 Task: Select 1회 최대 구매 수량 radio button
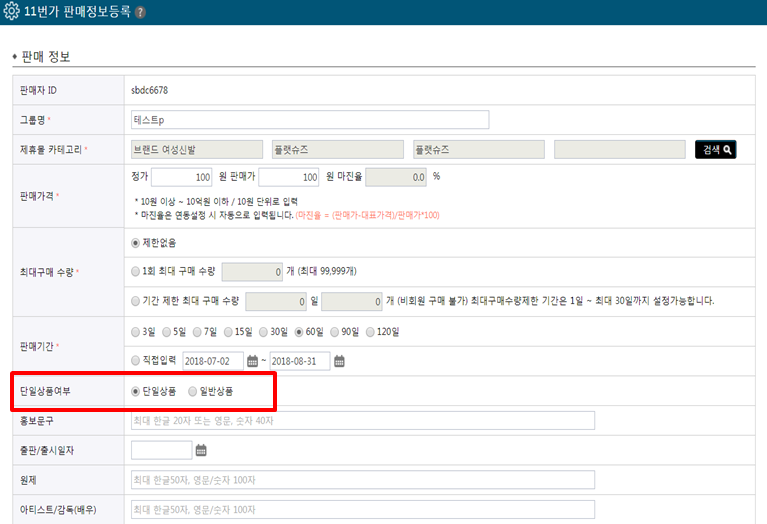(x=136, y=271)
